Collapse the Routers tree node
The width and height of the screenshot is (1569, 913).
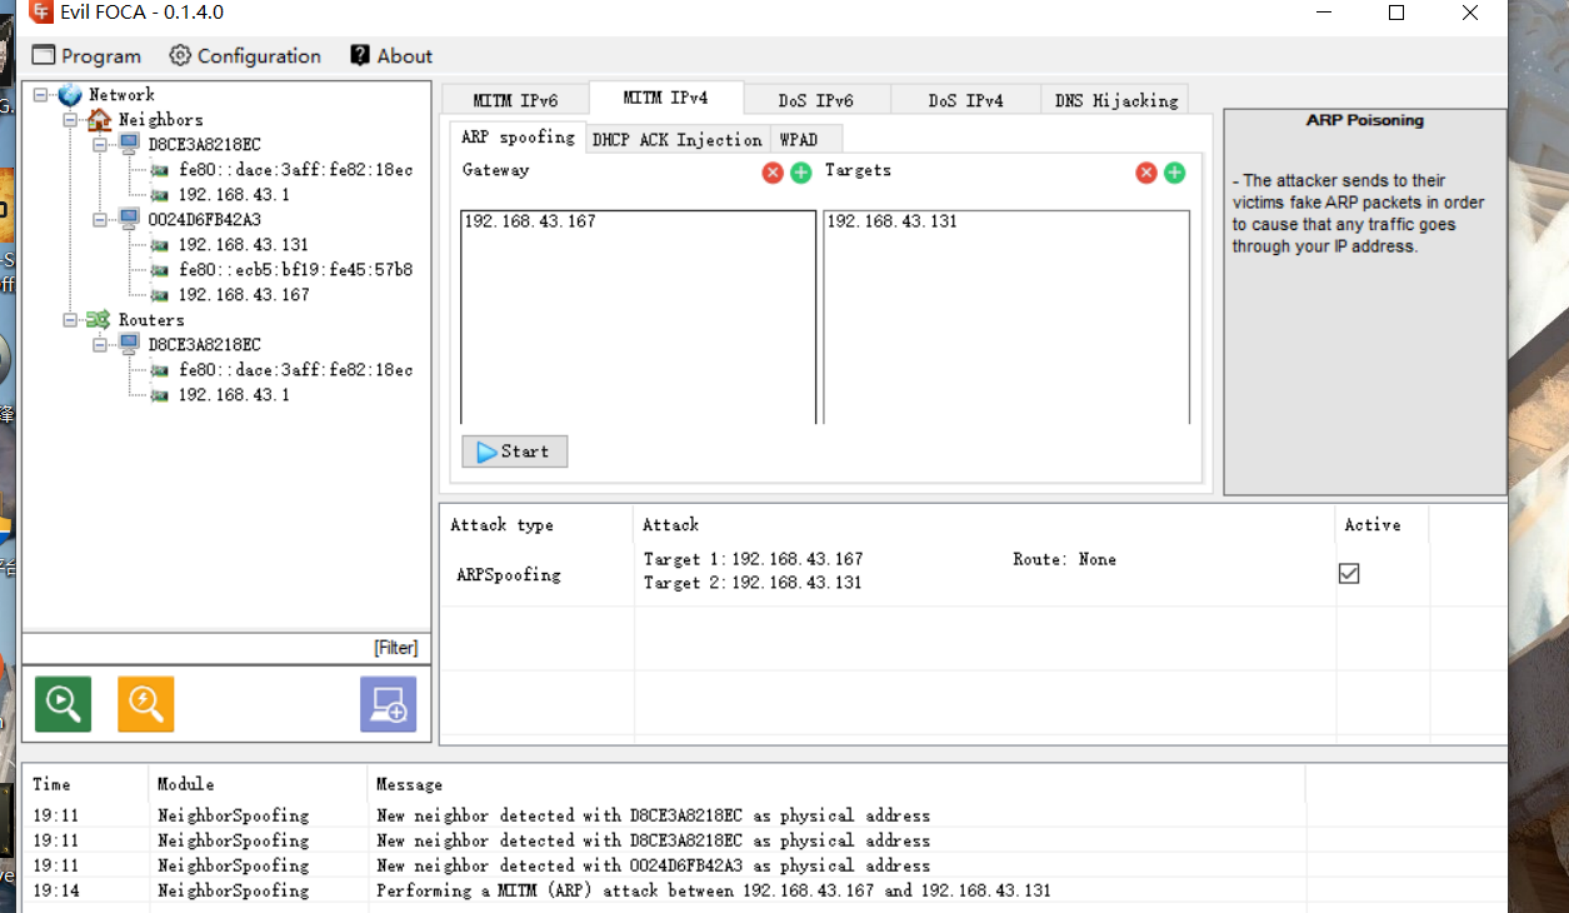[70, 320]
